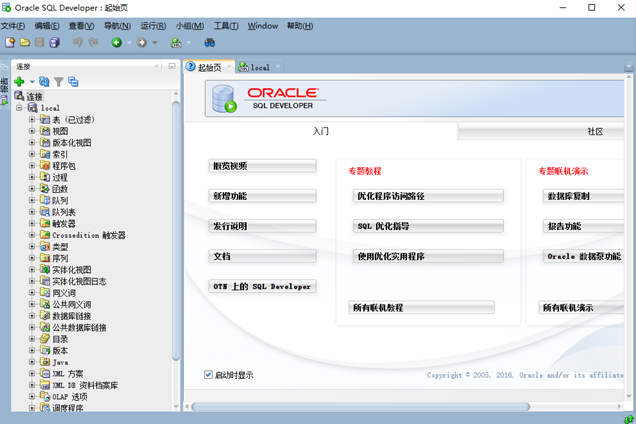Click the Save All toolbar icon
The height and width of the screenshot is (424, 636).
[x=54, y=42]
